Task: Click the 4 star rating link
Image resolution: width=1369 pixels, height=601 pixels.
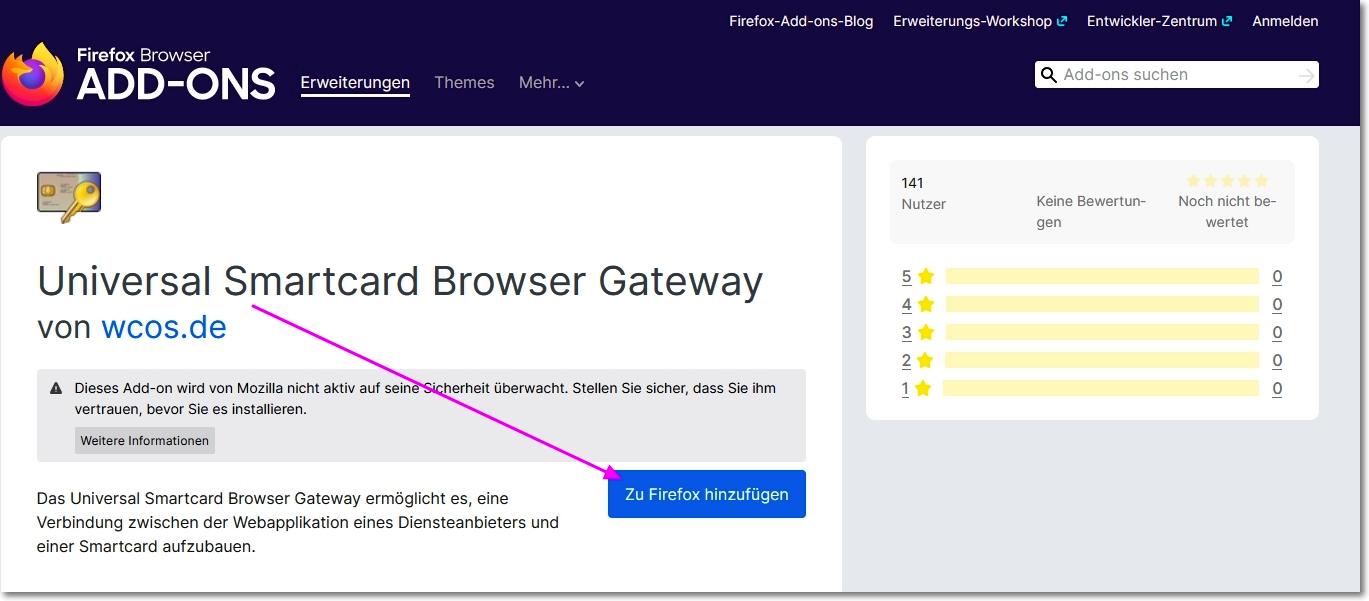Action: point(917,305)
